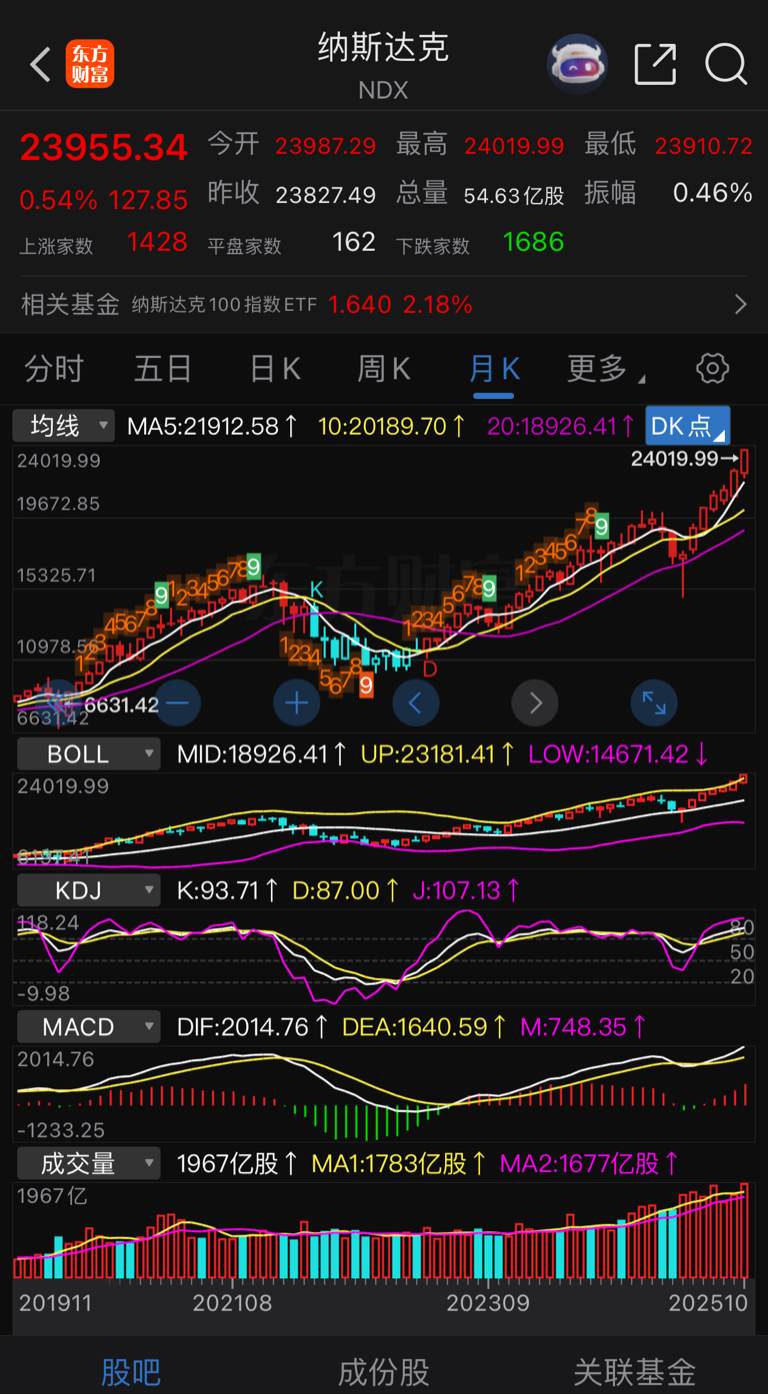768x1395 pixels.
Task: Switch to 五日 chart tab
Action: (163, 369)
